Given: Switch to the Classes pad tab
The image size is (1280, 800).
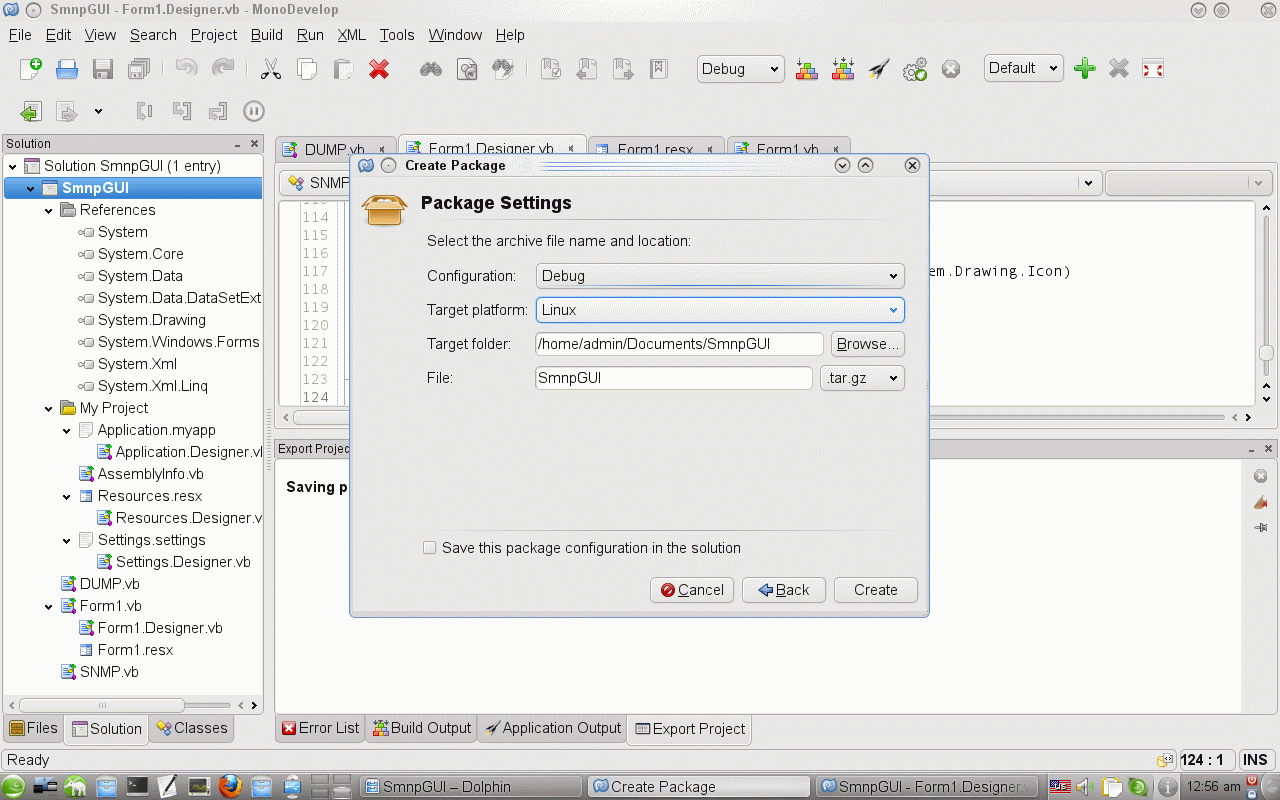Looking at the screenshot, I should (192, 728).
